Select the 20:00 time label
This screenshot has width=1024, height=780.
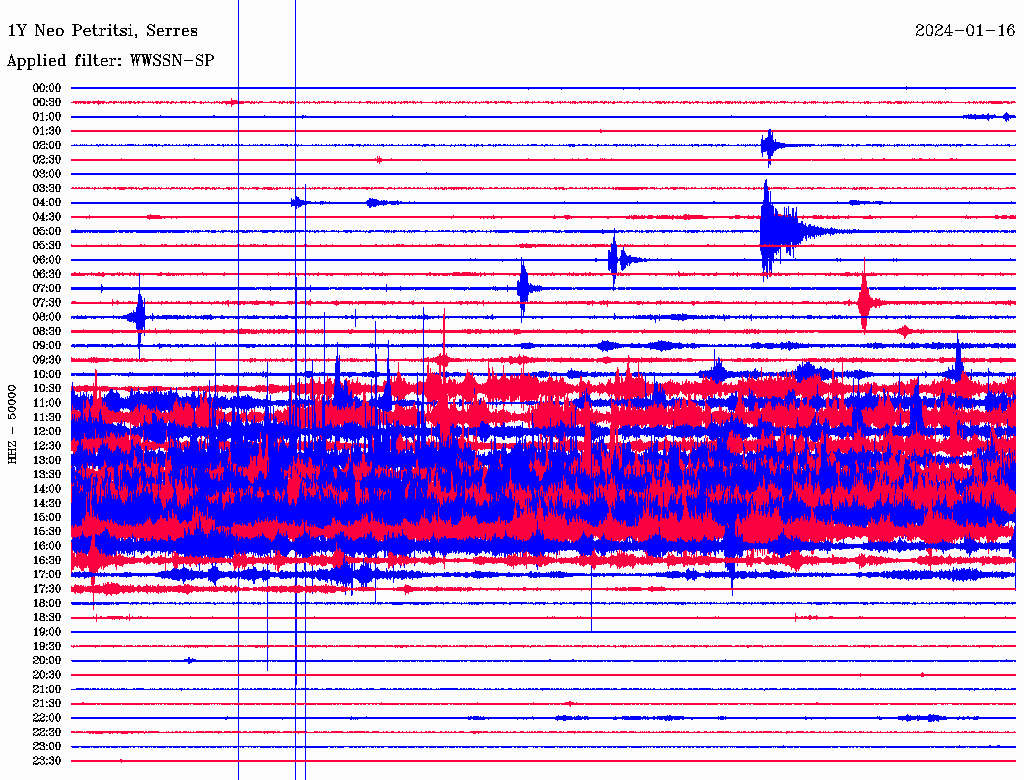tap(47, 660)
